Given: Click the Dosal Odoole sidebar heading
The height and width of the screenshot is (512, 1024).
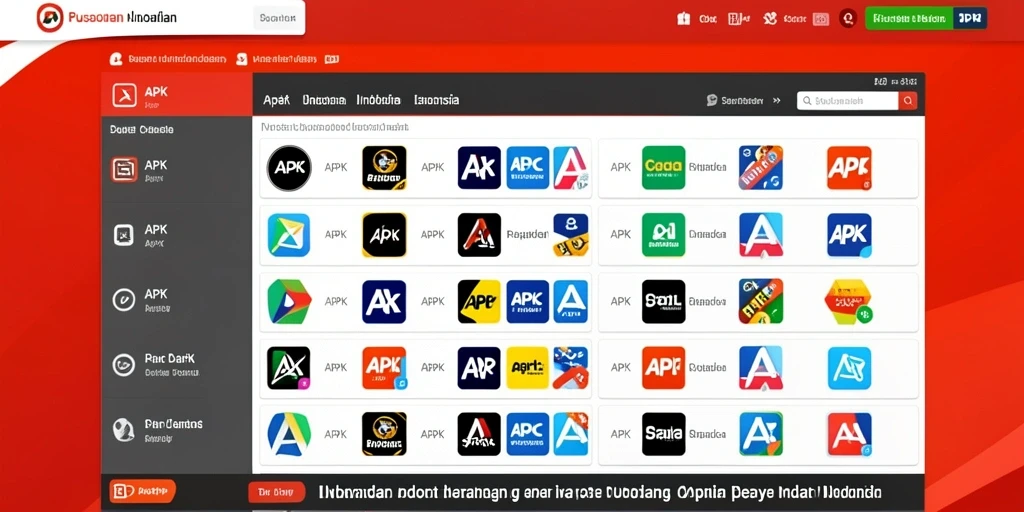Looking at the screenshot, I should [x=142, y=129].
